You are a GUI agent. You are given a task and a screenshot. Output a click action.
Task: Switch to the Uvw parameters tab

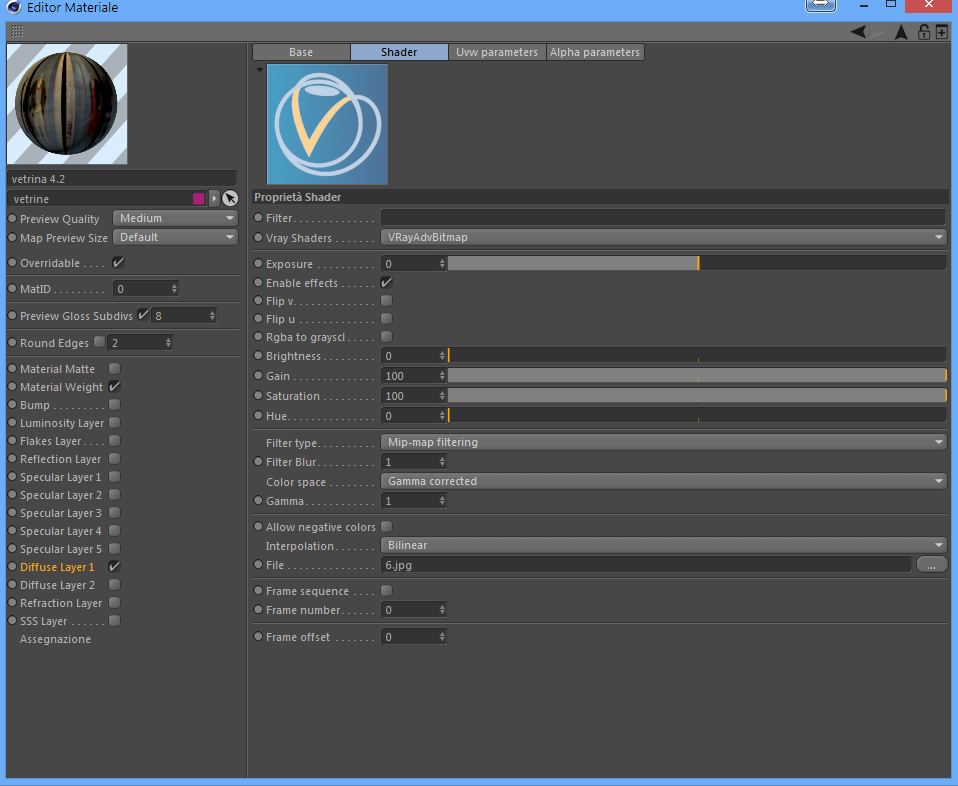(x=497, y=52)
